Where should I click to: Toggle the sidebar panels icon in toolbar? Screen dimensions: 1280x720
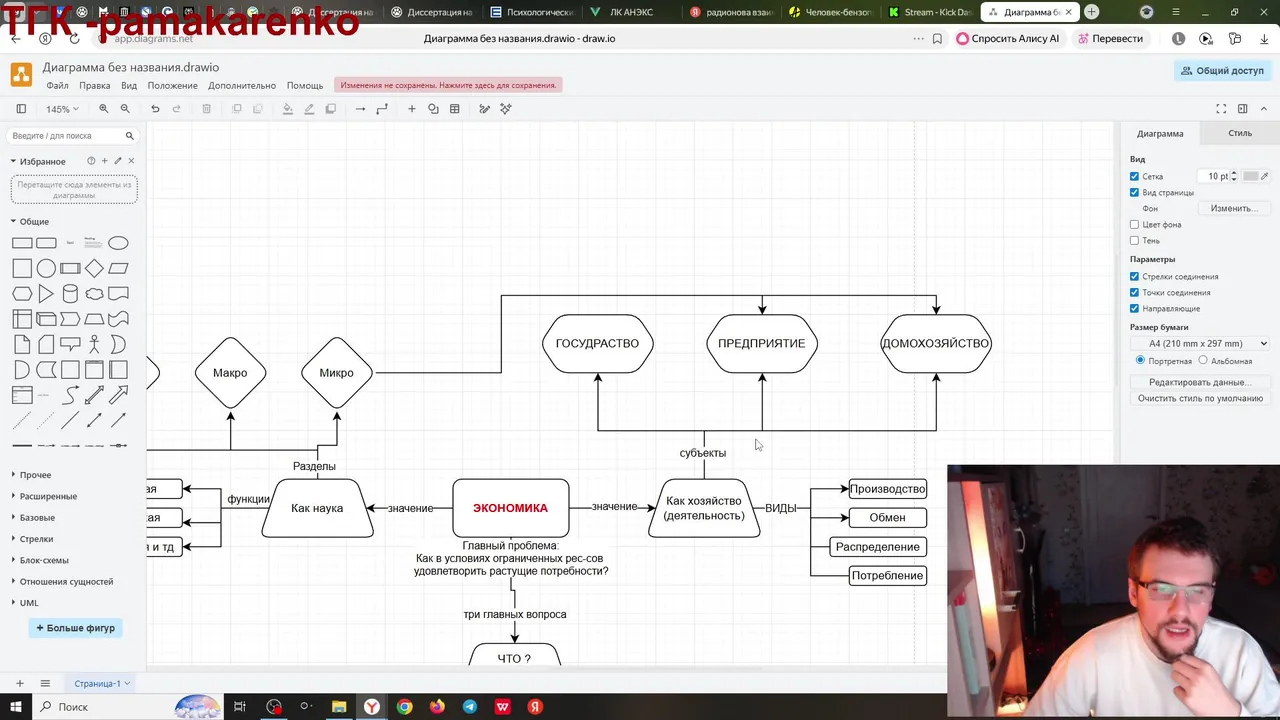21,109
